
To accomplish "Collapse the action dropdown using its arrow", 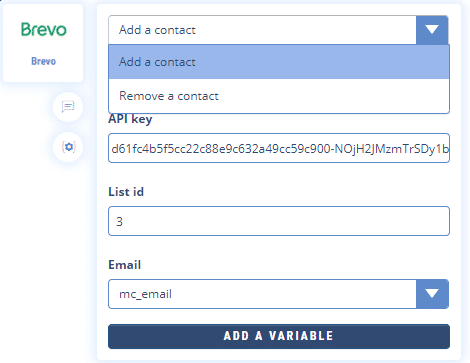I will (x=432, y=30).
